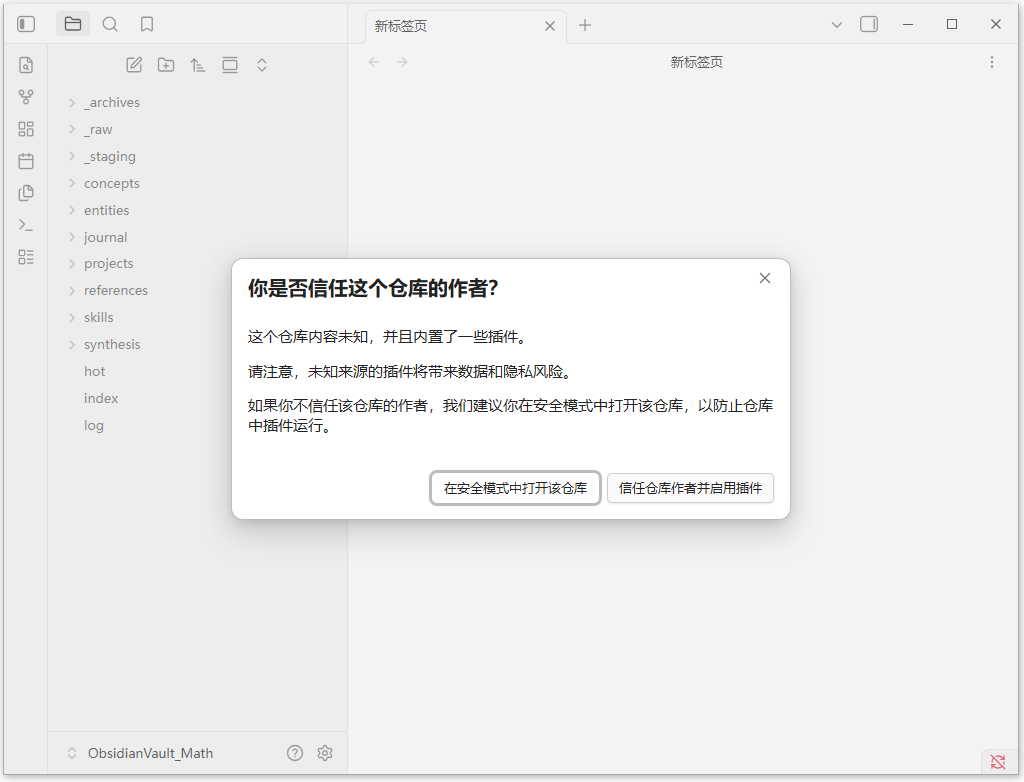The image size is (1024, 782).
Task: Open the log note
Action: tap(93, 425)
